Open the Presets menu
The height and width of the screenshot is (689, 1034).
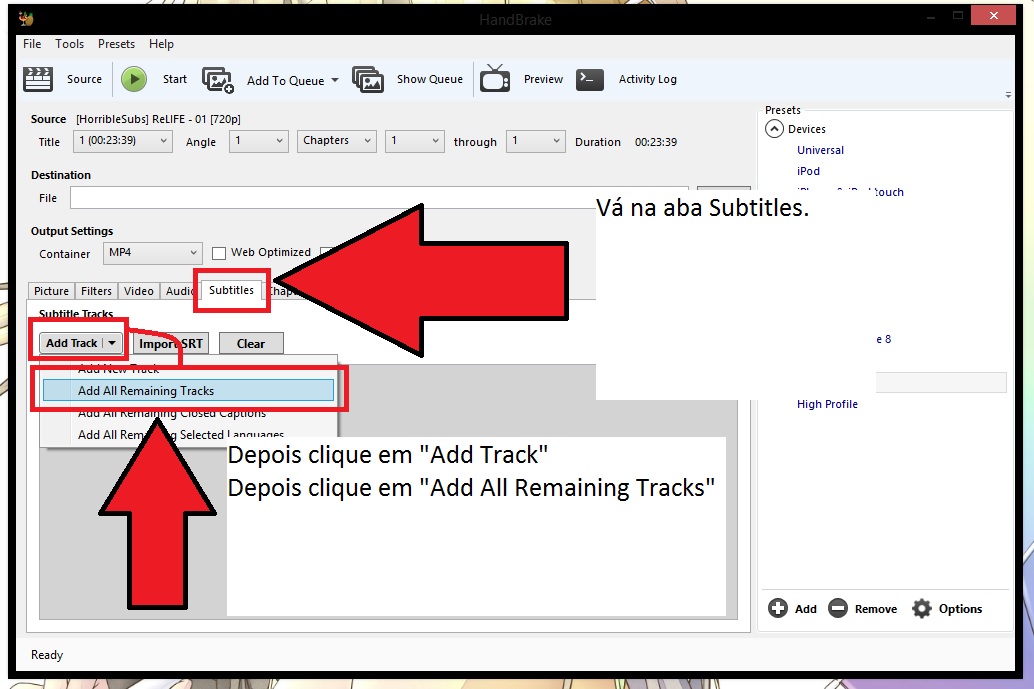pos(116,44)
